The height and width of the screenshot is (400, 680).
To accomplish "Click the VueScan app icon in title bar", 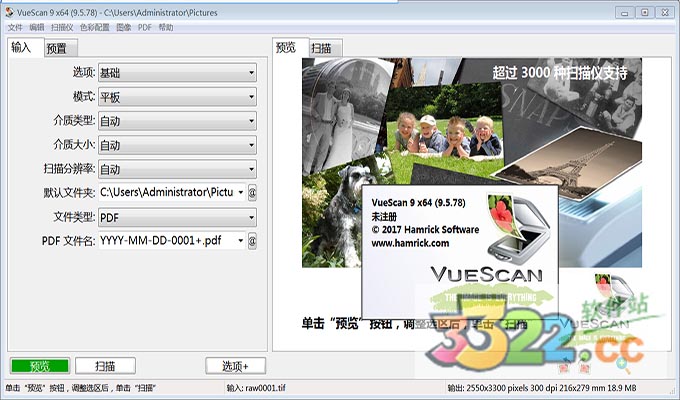I will pyautogui.click(x=10, y=13).
